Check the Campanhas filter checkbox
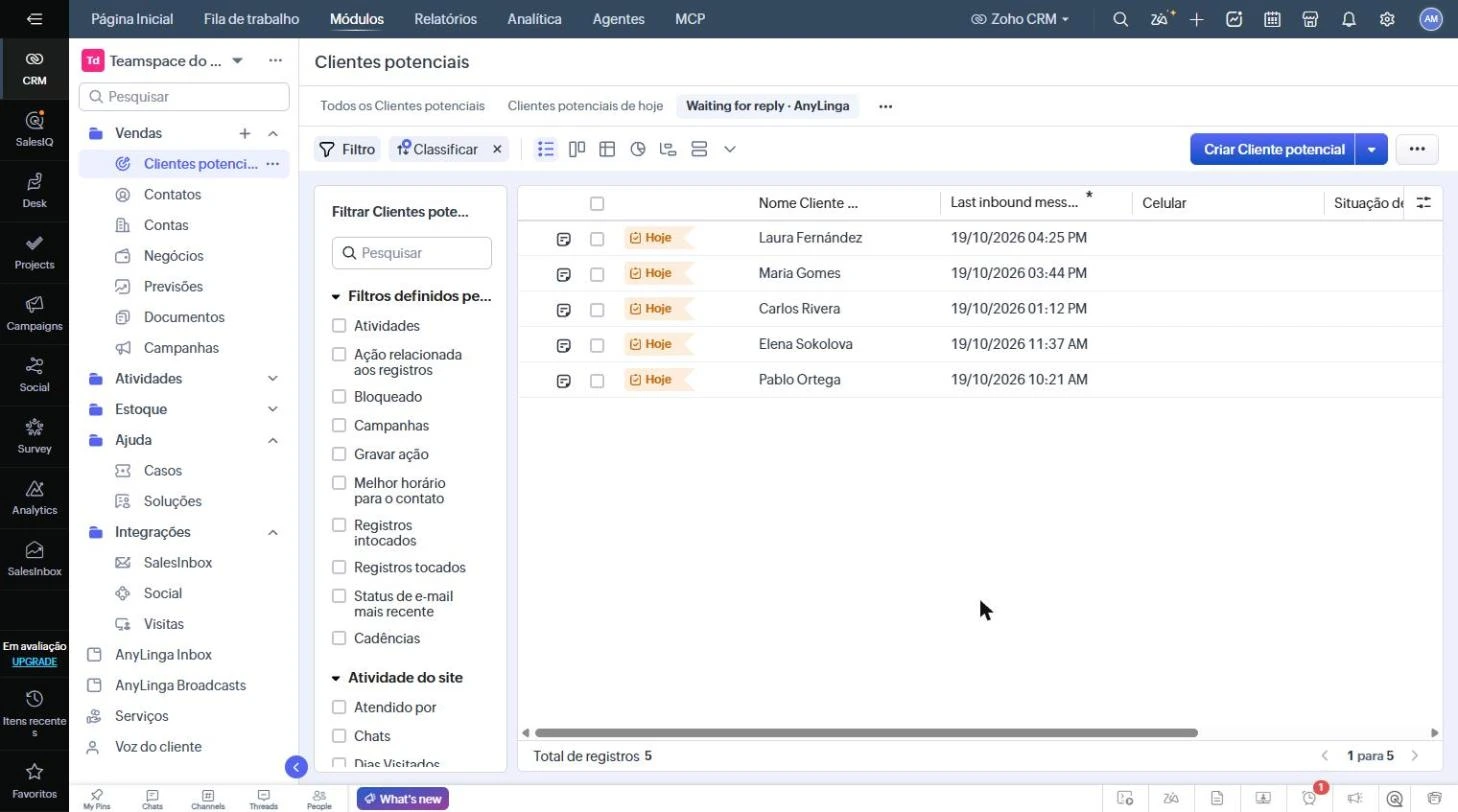The image size is (1458, 812). [x=339, y=425]
